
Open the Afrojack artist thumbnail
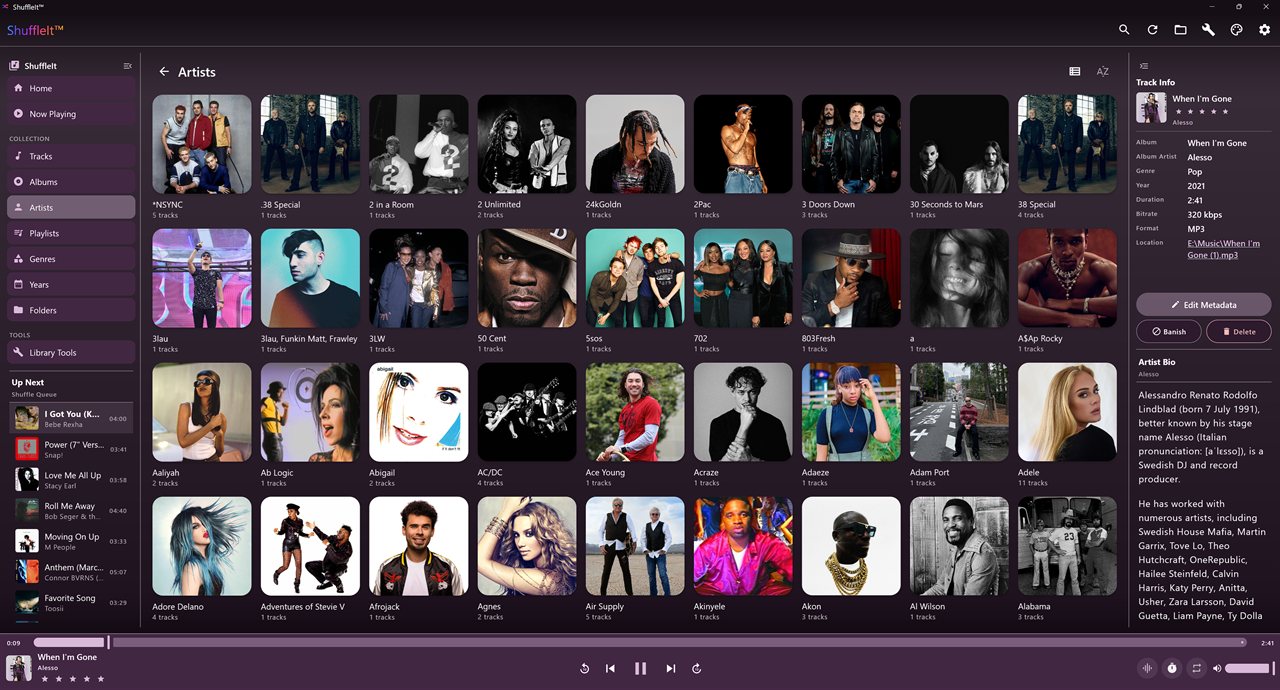(418, 546)
